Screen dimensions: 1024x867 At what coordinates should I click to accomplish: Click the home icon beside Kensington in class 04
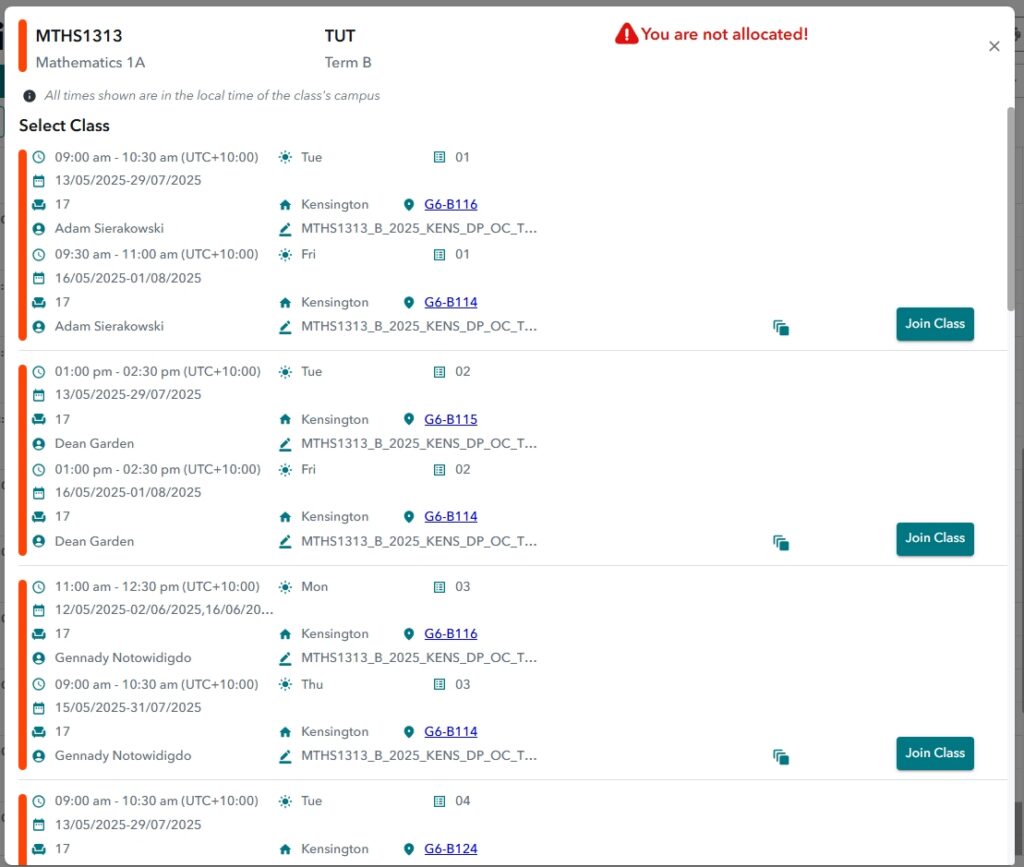285,849
